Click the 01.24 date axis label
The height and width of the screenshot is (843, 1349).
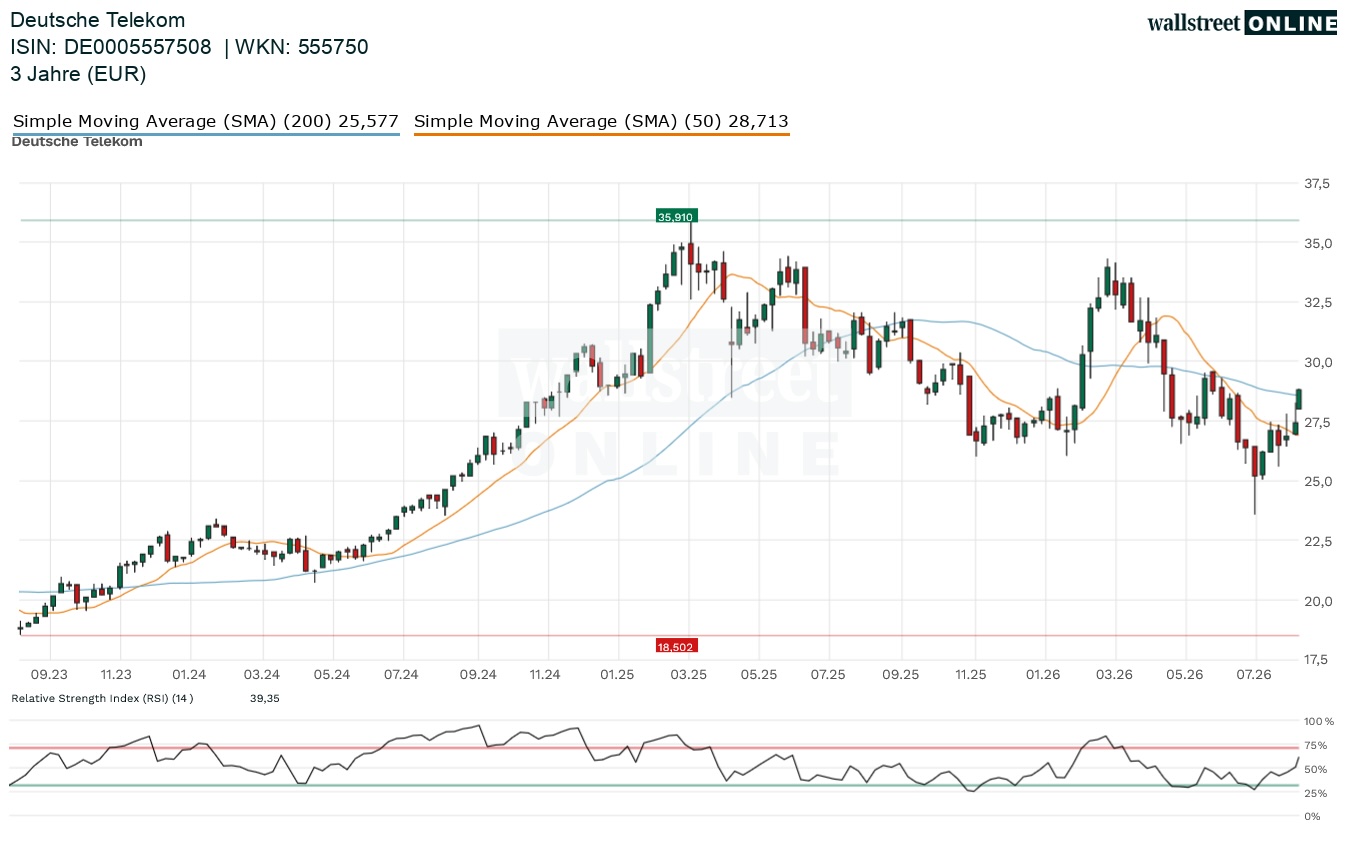[x=189, y=675]
